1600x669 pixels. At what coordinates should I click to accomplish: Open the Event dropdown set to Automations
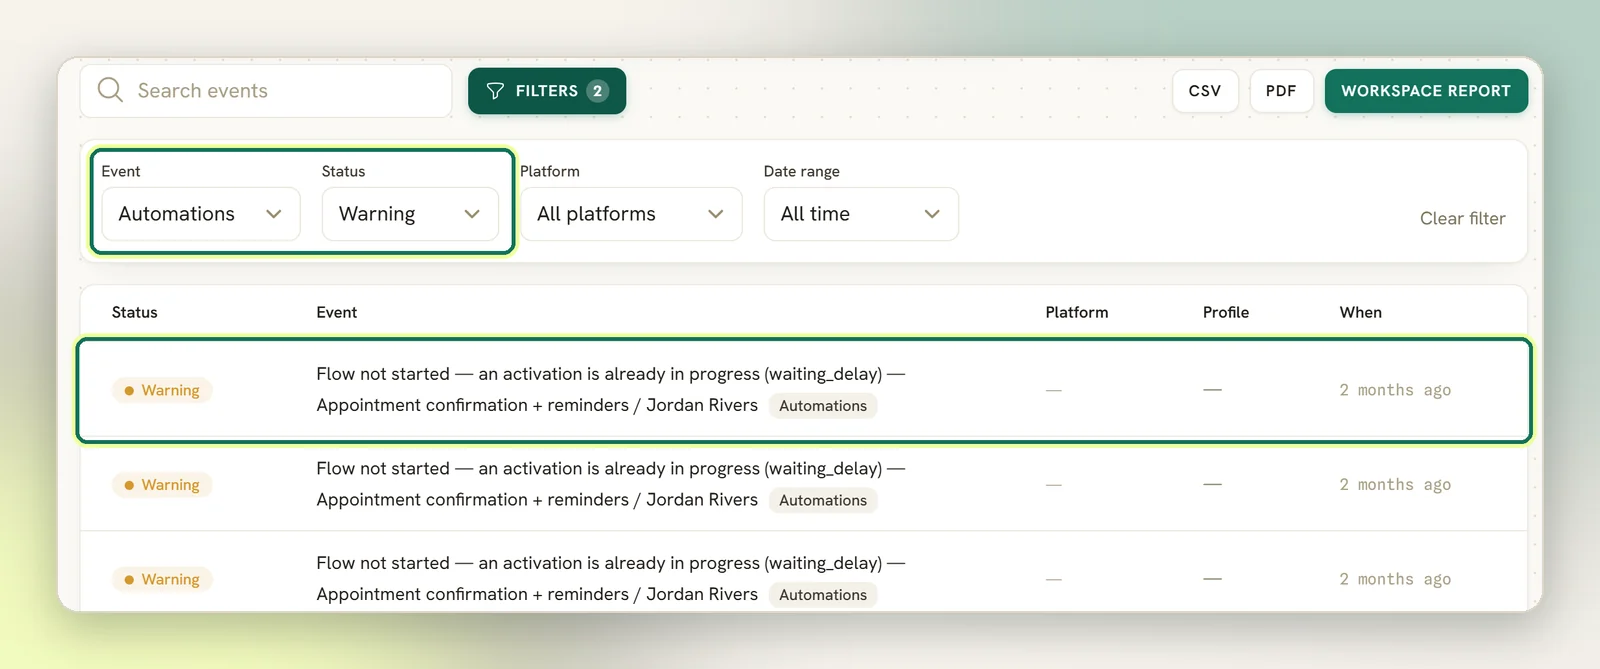tap(201, 214)
